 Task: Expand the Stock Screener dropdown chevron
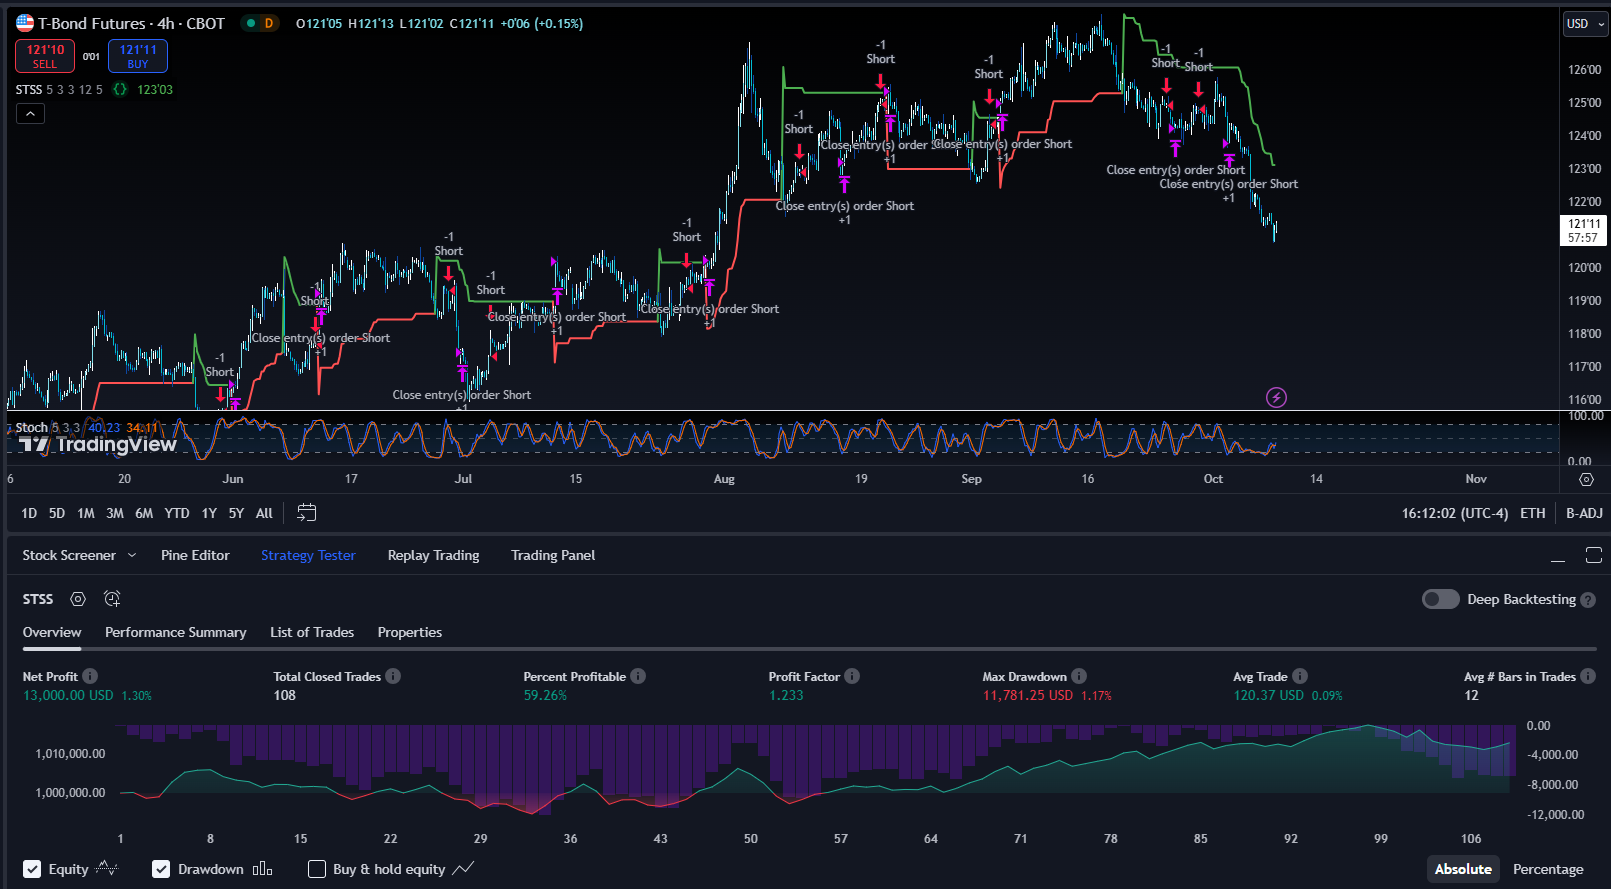(132, 555)
